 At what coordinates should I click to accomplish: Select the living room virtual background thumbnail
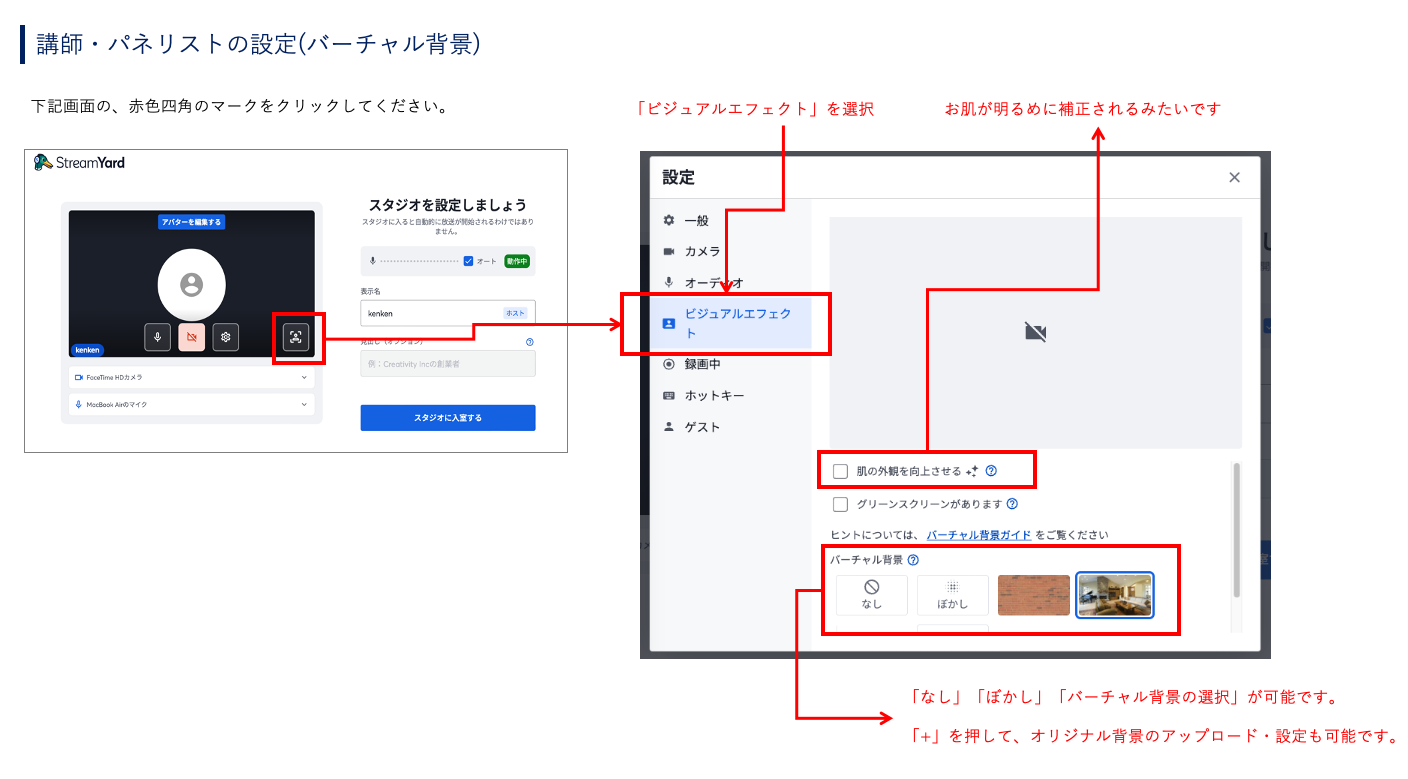tap(1114, 594)
